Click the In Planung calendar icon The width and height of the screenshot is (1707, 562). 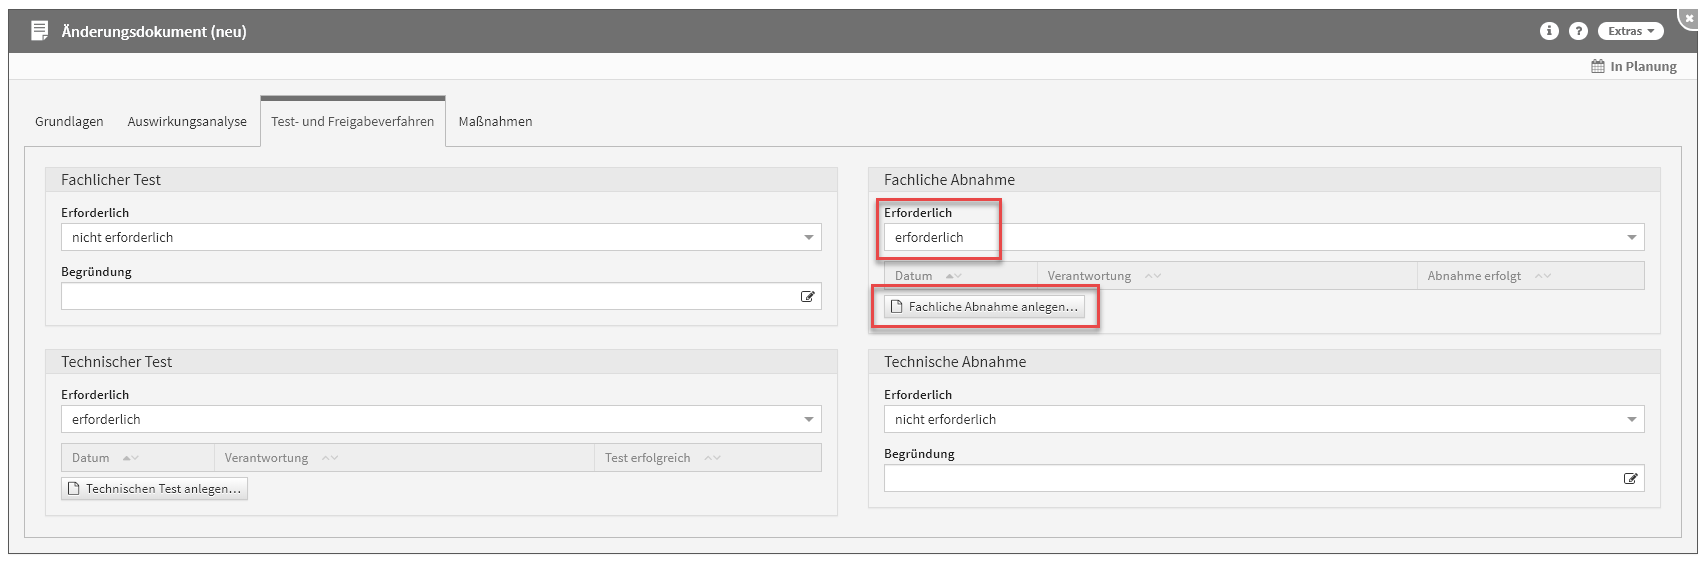click(1598, 66)
